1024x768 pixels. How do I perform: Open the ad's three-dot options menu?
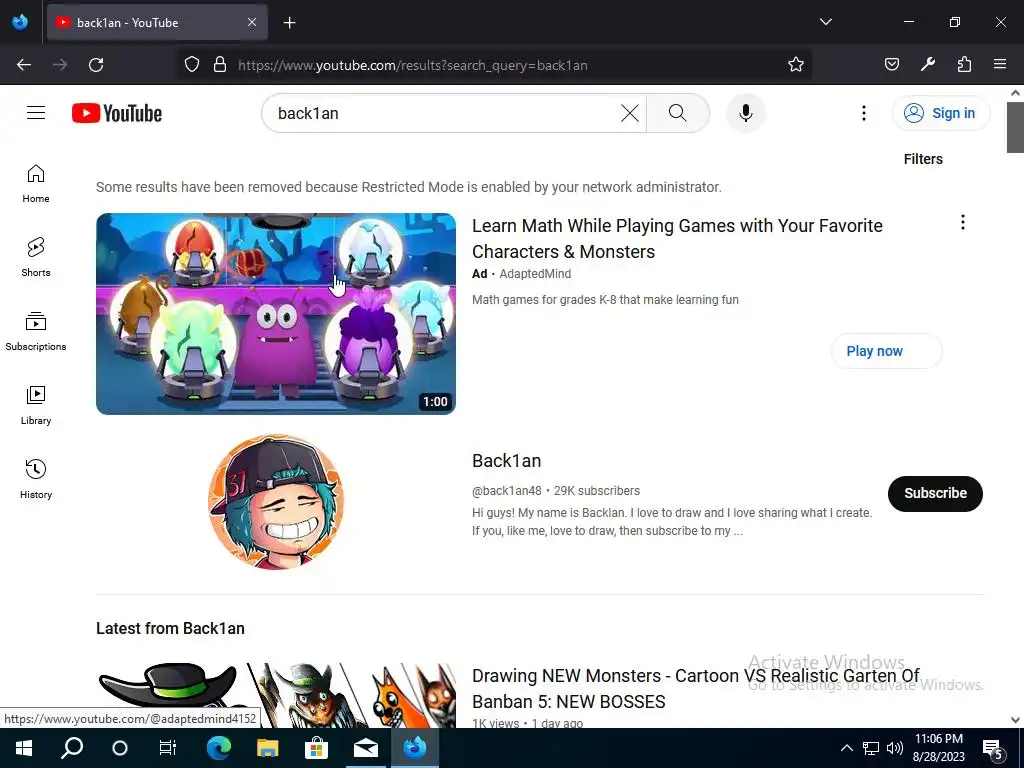[963, 223]
